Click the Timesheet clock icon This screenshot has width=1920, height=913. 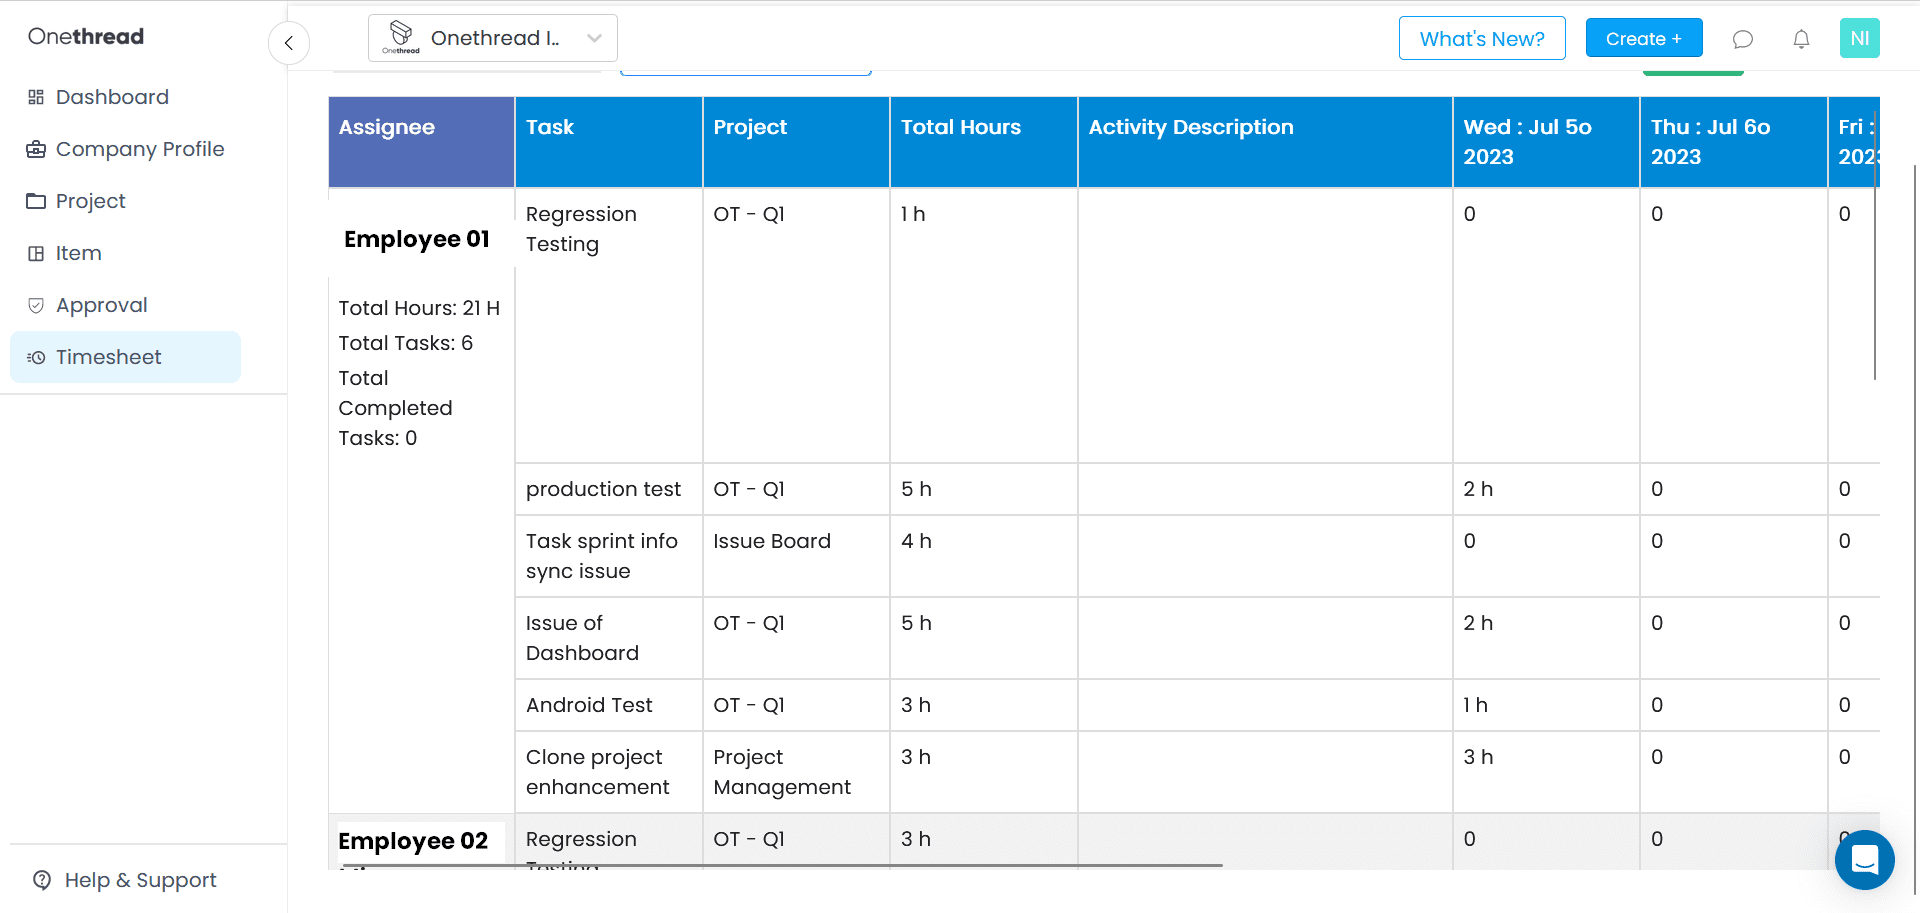coord(36,357)
